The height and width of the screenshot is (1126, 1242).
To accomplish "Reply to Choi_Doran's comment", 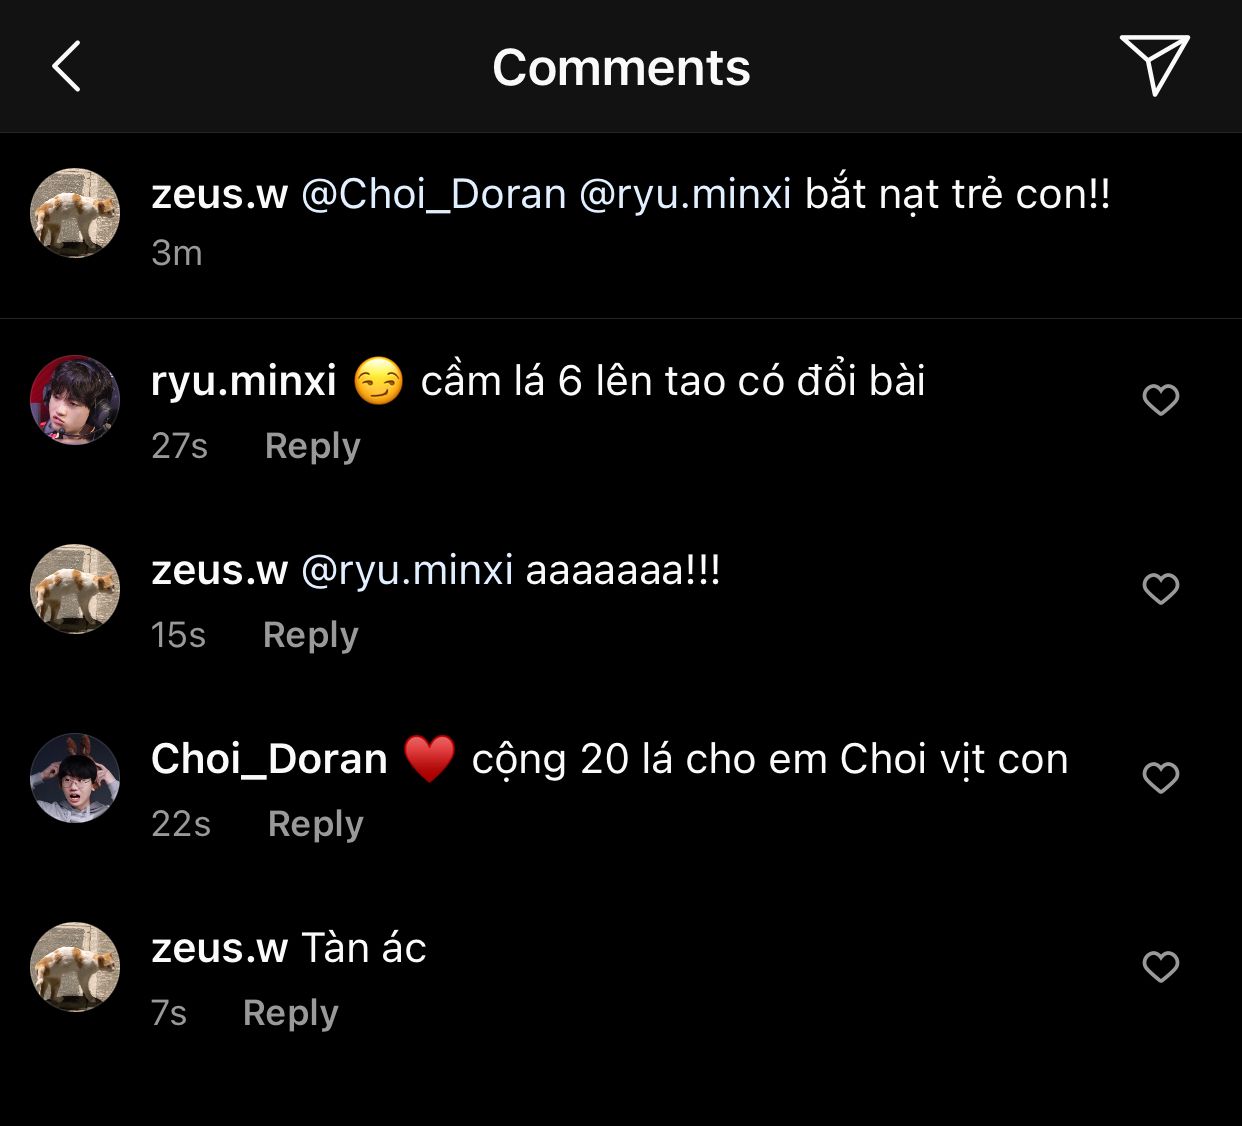I will tap(315, 824).
